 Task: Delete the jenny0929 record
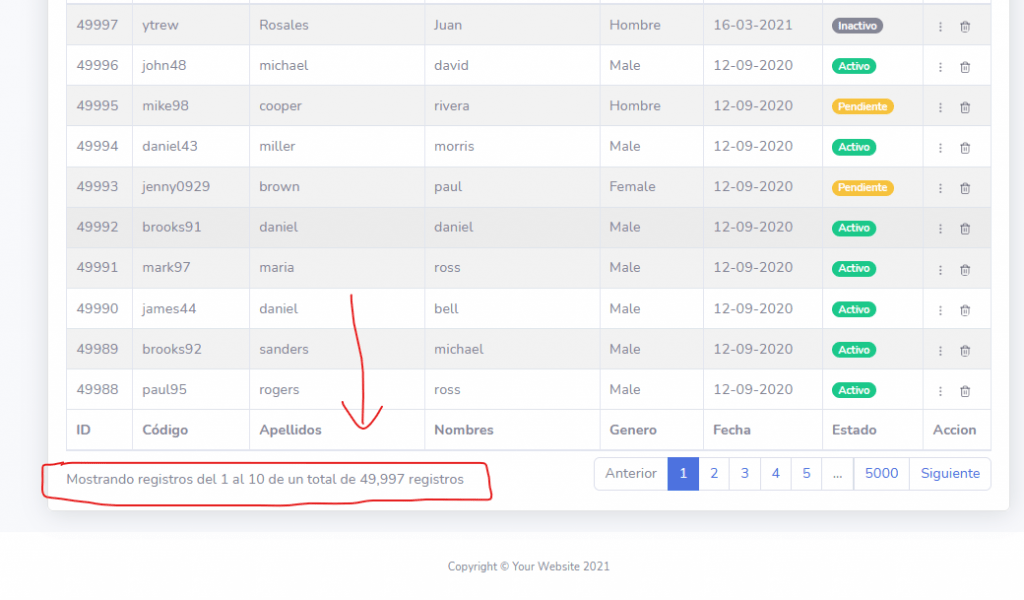pos(965,187)
